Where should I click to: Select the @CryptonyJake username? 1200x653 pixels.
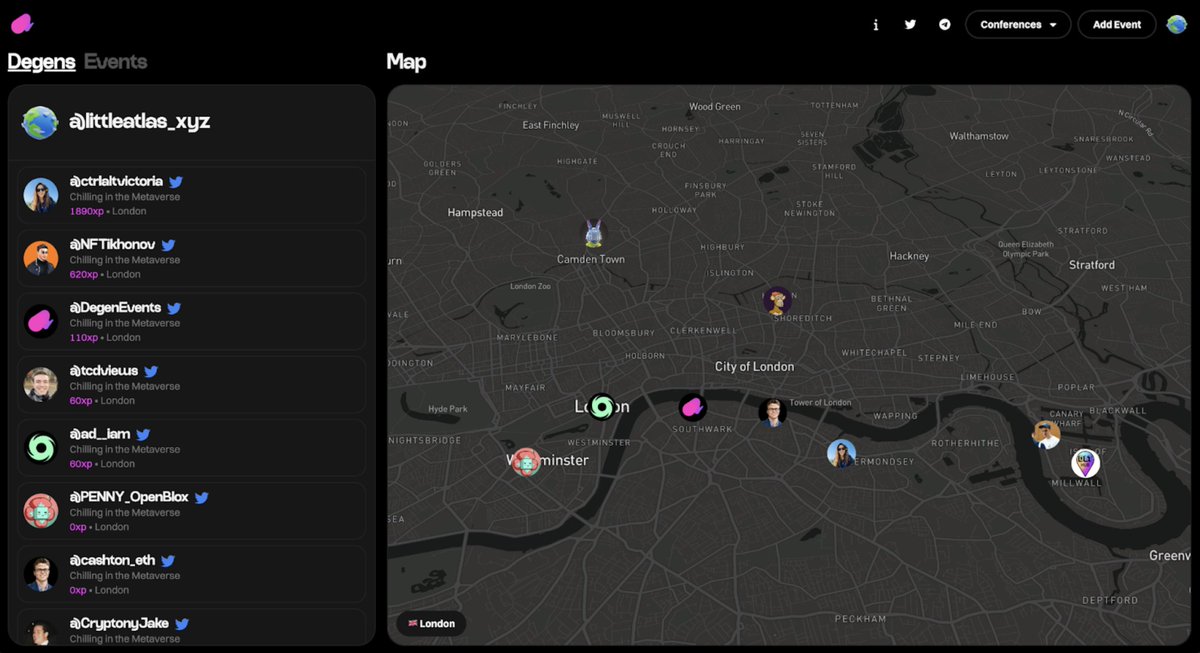tap(119, 624)
